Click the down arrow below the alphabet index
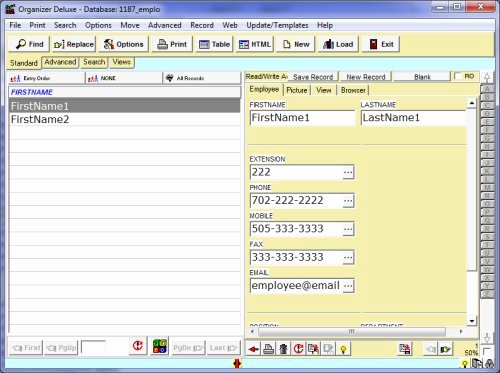The image size is (500, 373). click(487, 337)
